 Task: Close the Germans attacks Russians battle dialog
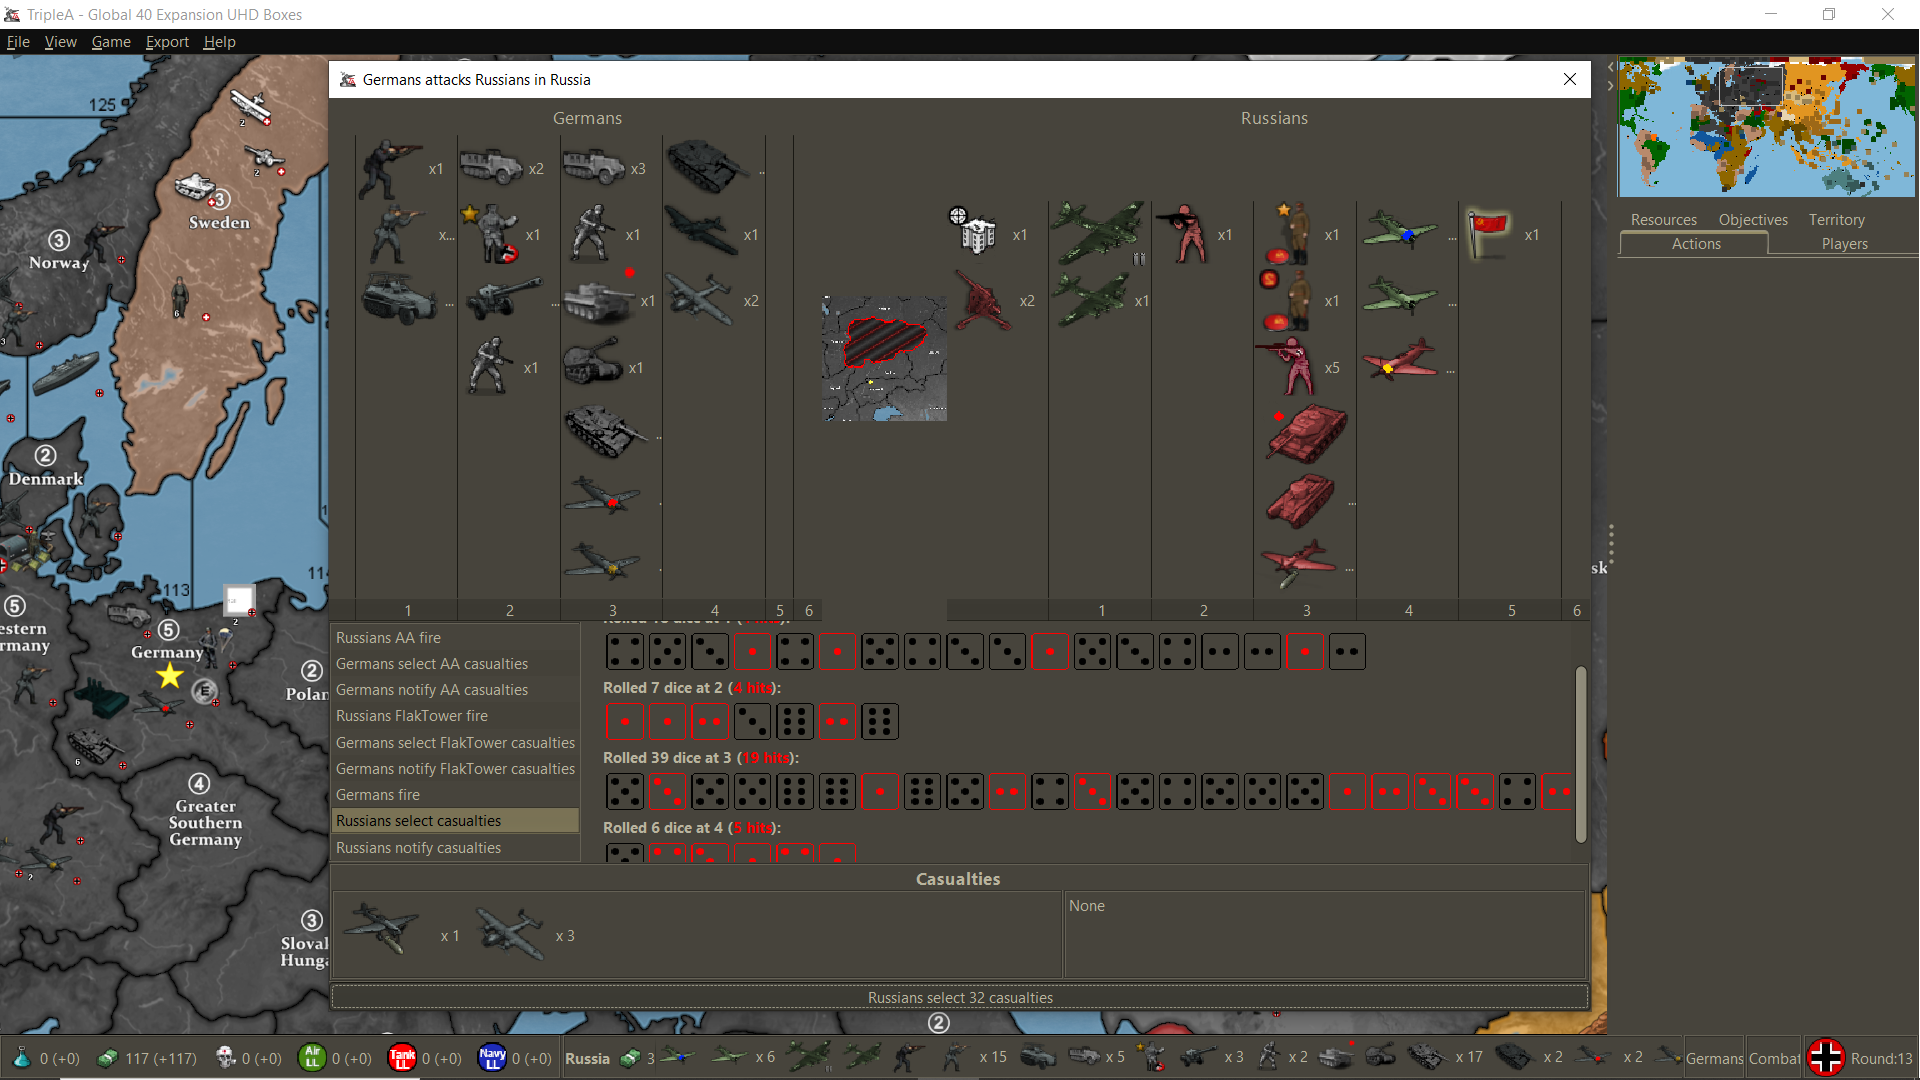(1569, 80)
